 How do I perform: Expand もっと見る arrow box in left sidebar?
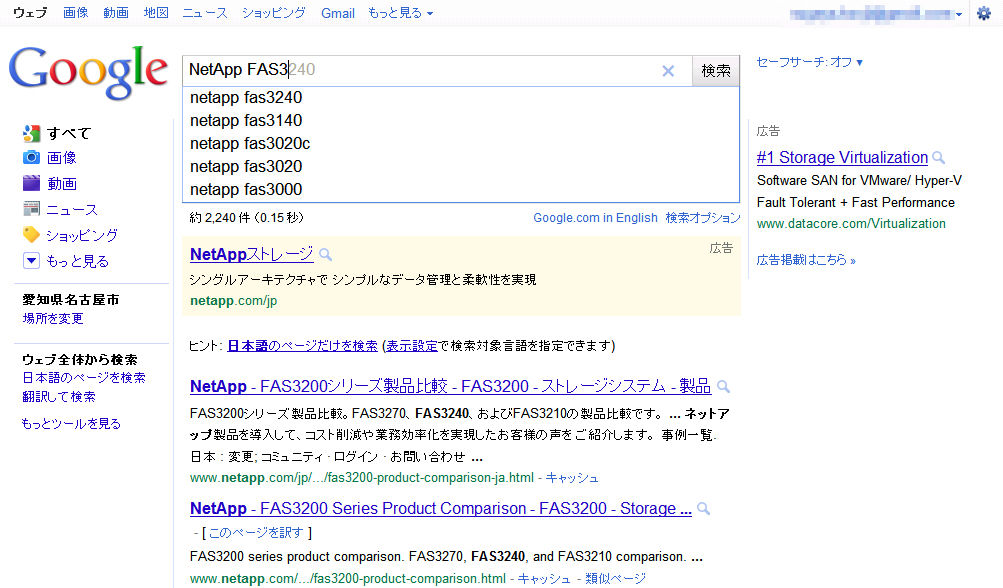coord(31,260)
